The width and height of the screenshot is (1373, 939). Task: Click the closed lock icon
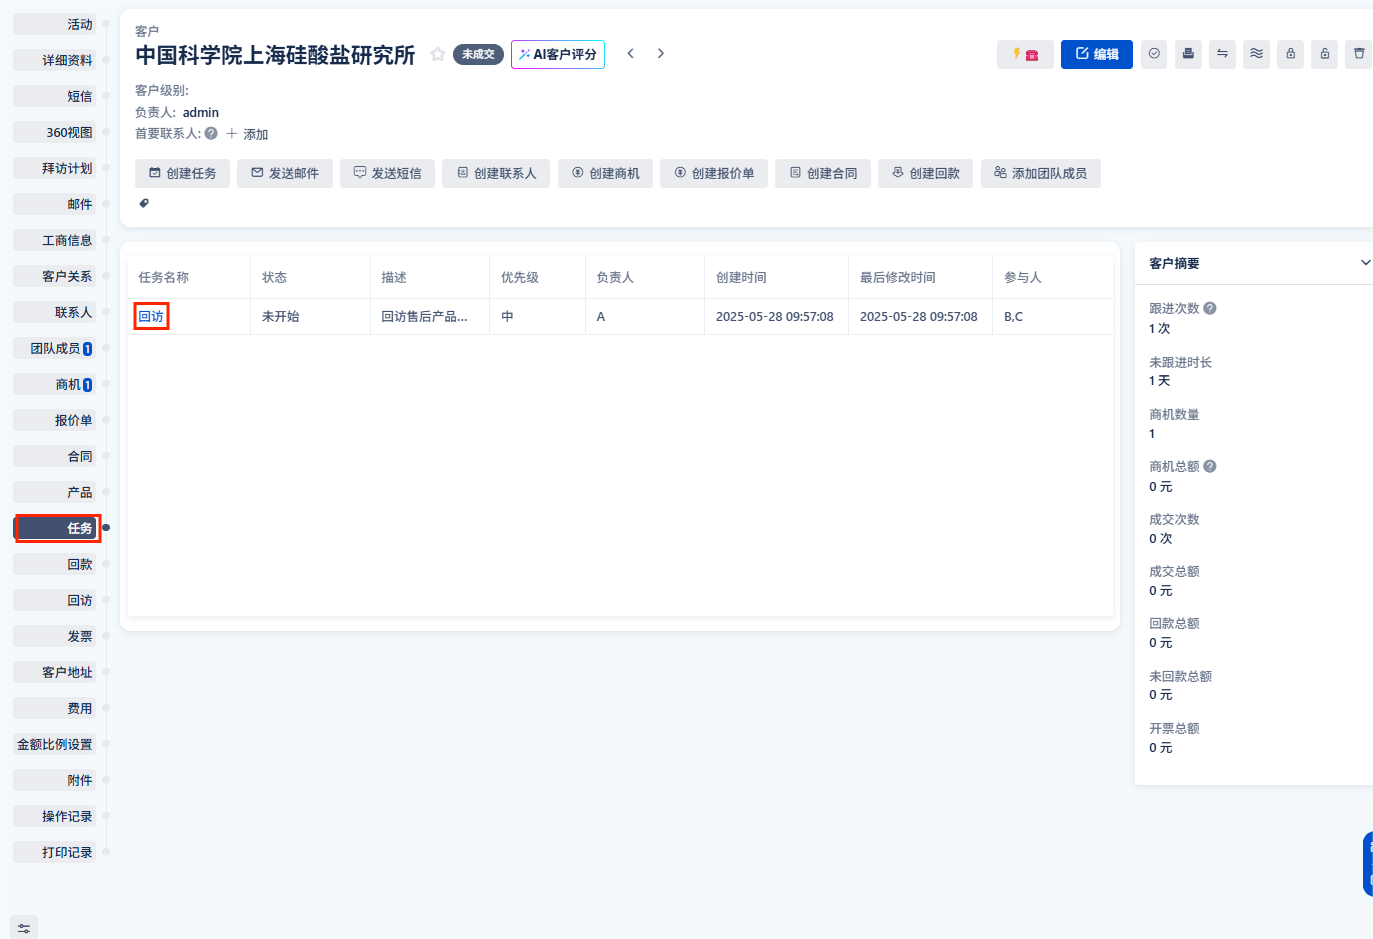click(x=1291, y=54)
